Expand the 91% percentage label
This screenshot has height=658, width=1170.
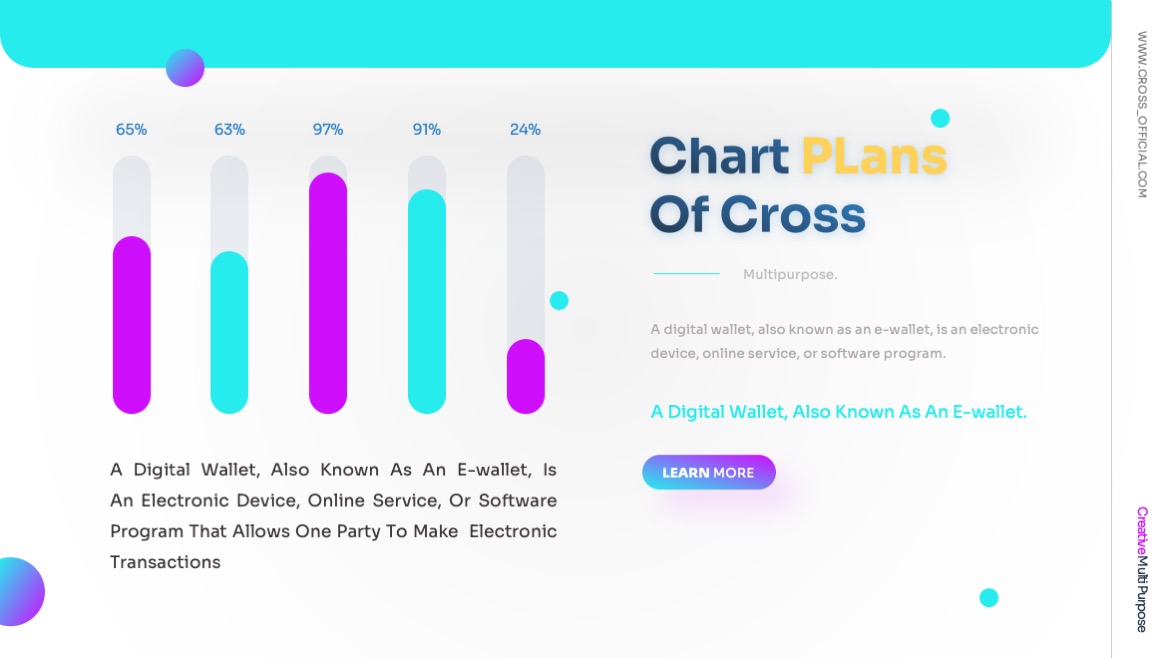tap(427, 129)
